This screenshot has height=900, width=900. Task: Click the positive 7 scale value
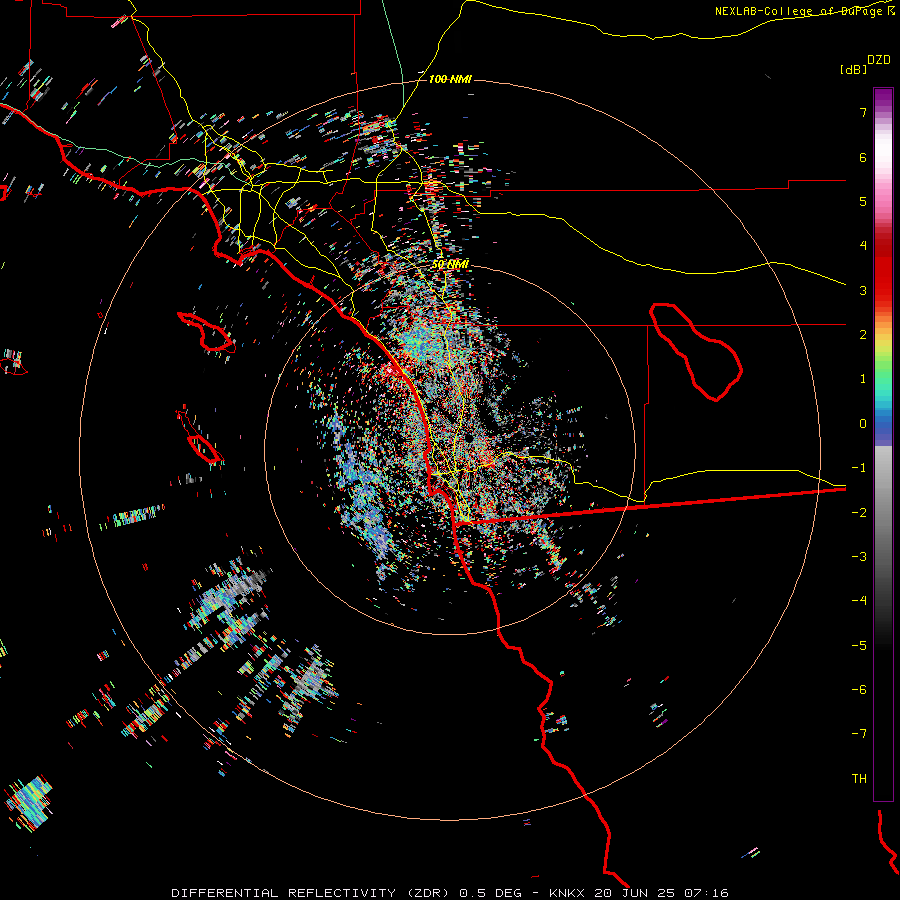(x=863, y=112)
